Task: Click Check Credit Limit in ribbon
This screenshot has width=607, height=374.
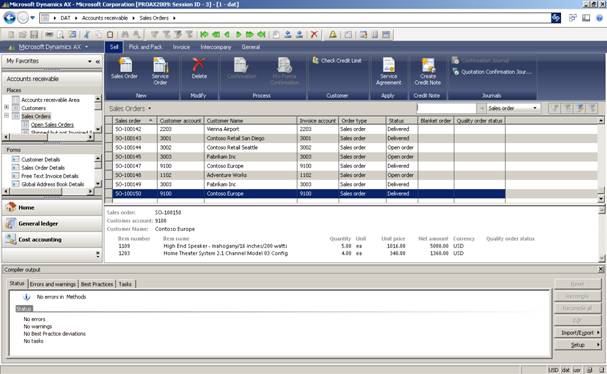Action: coord(337,60)
